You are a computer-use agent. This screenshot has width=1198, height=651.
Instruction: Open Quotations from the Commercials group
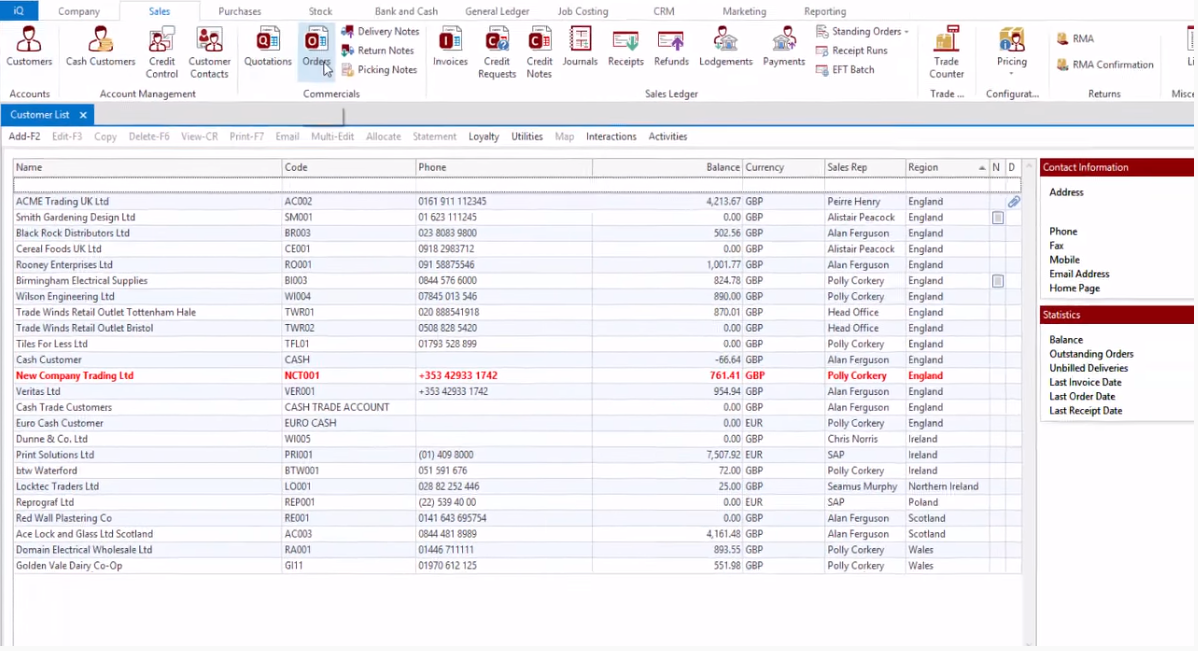(267, 47)
